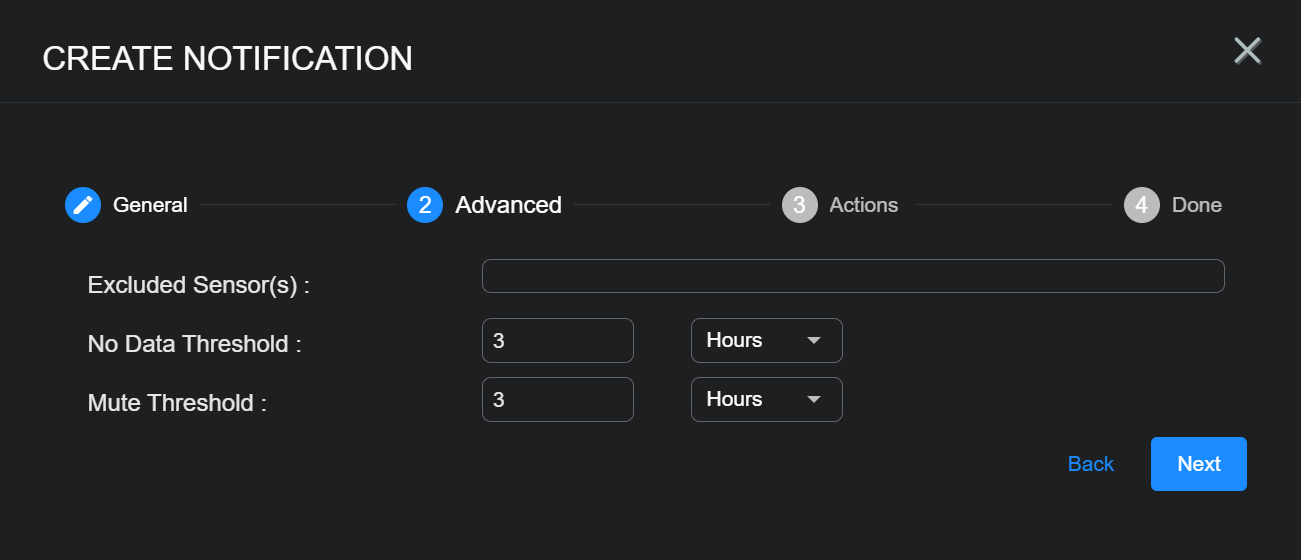
Task: Click the pencil icon for General step
Action: (83, 205)
